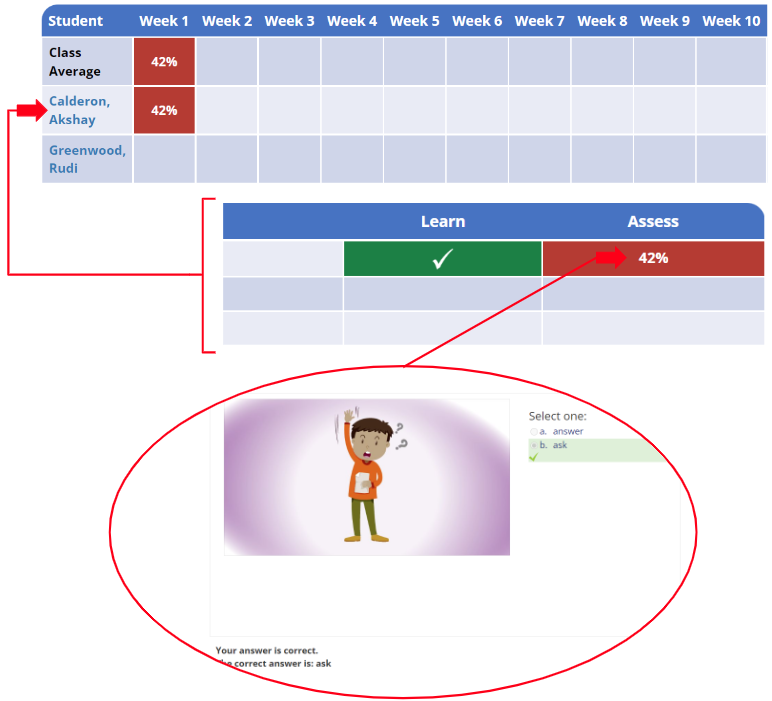Select radio option b. ask
Image resolution: width=772 pixels, height=701 pixels.
pyautogui.click(x=533, y=445)
